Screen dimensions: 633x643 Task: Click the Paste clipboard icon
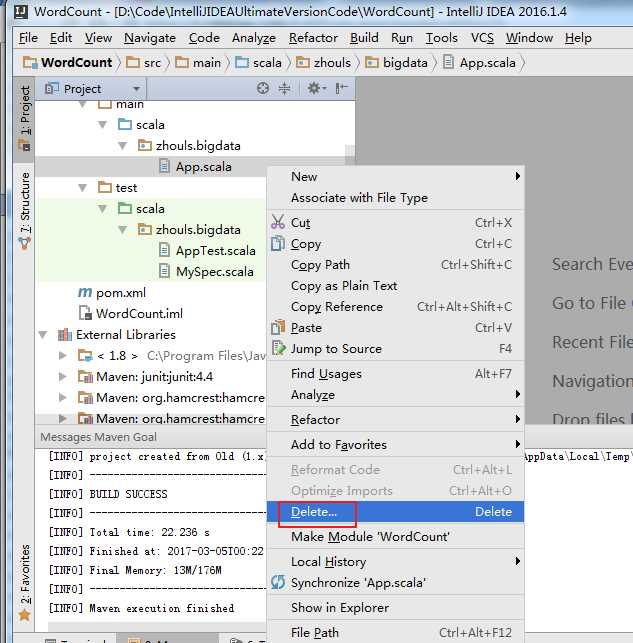click(x=278, y=327)
